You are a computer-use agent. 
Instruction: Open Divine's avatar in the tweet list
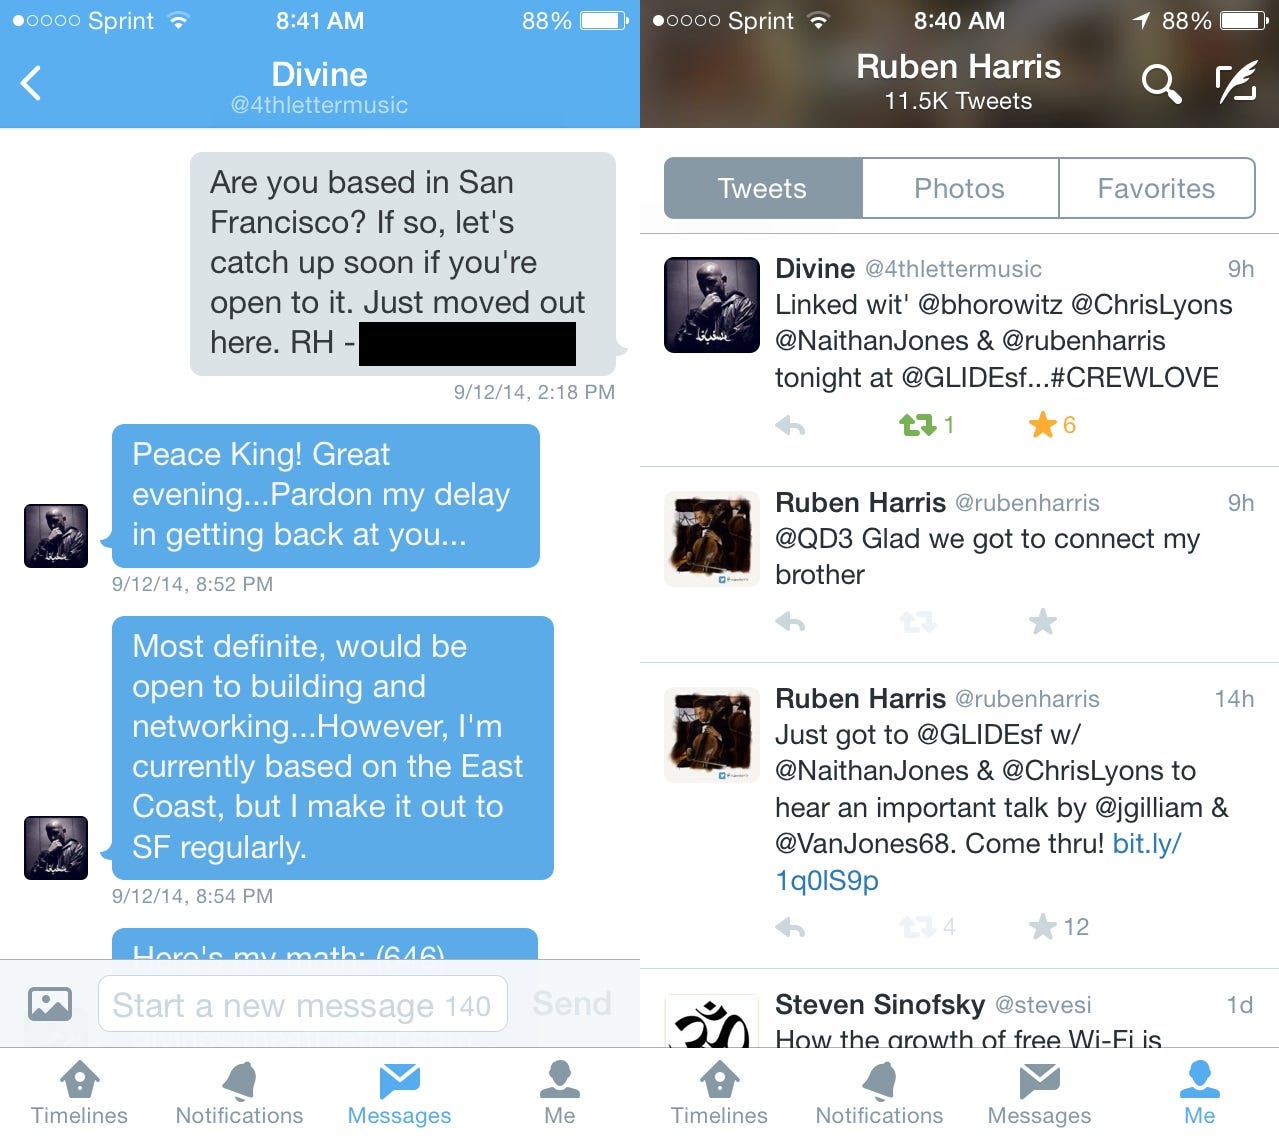point(712,305)
